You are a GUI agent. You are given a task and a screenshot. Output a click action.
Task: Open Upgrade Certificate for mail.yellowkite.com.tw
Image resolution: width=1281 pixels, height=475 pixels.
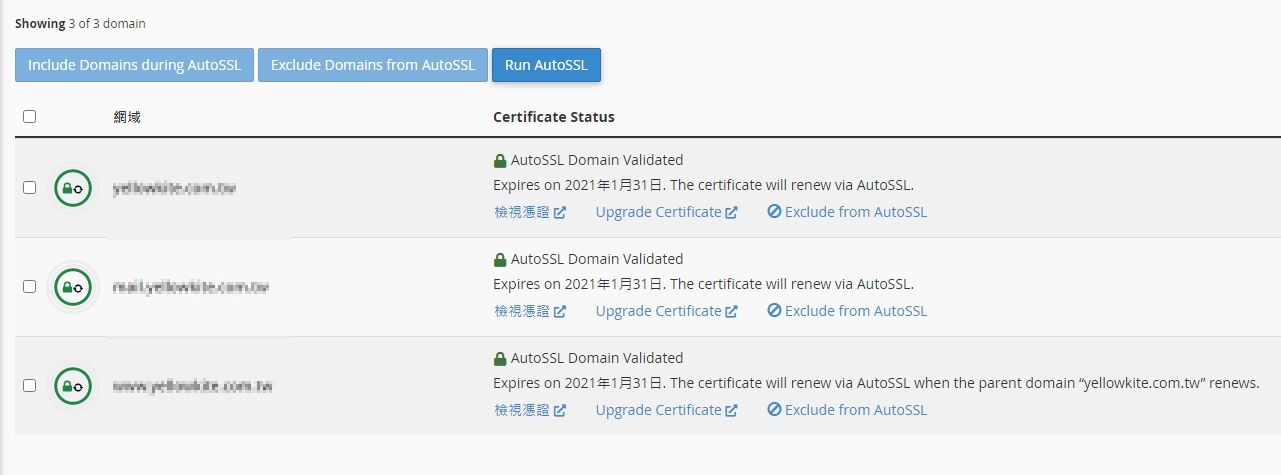[658, 311]
